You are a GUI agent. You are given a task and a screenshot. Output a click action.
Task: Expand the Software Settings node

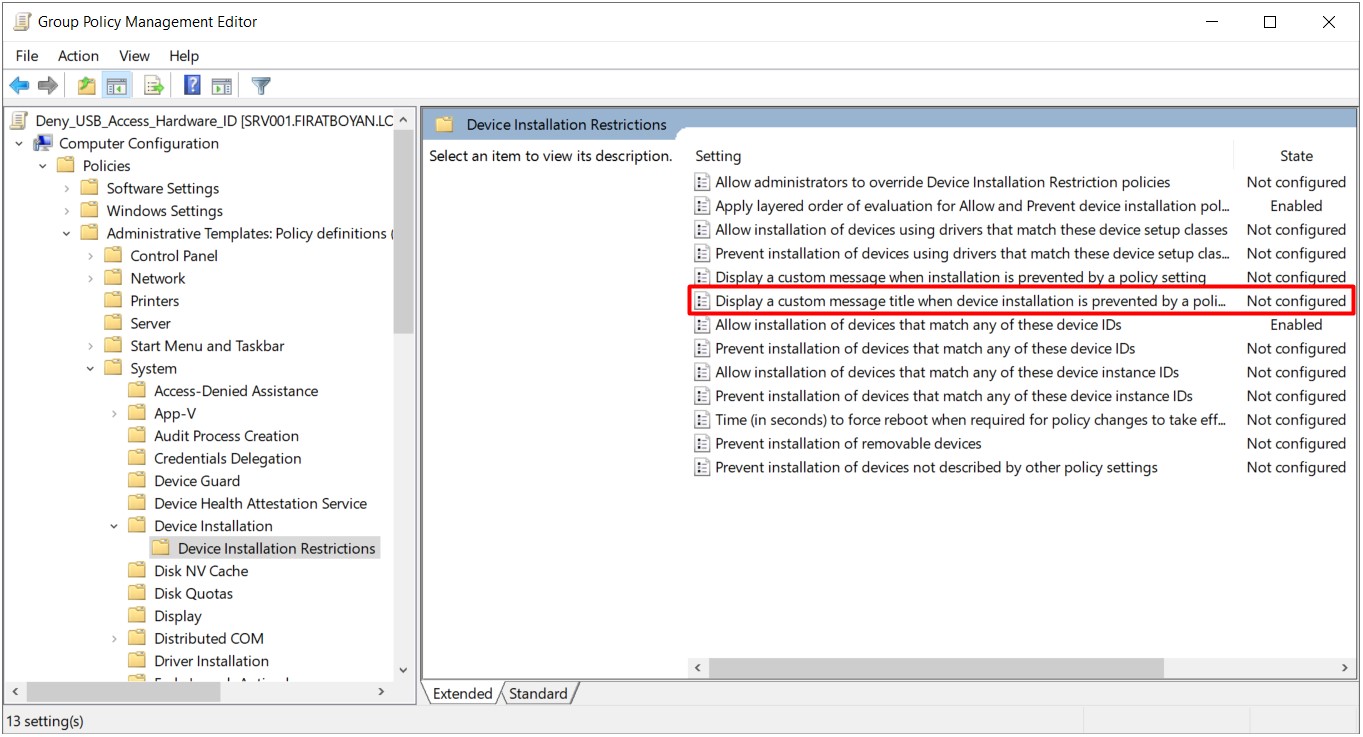click(x=67, y=188)
